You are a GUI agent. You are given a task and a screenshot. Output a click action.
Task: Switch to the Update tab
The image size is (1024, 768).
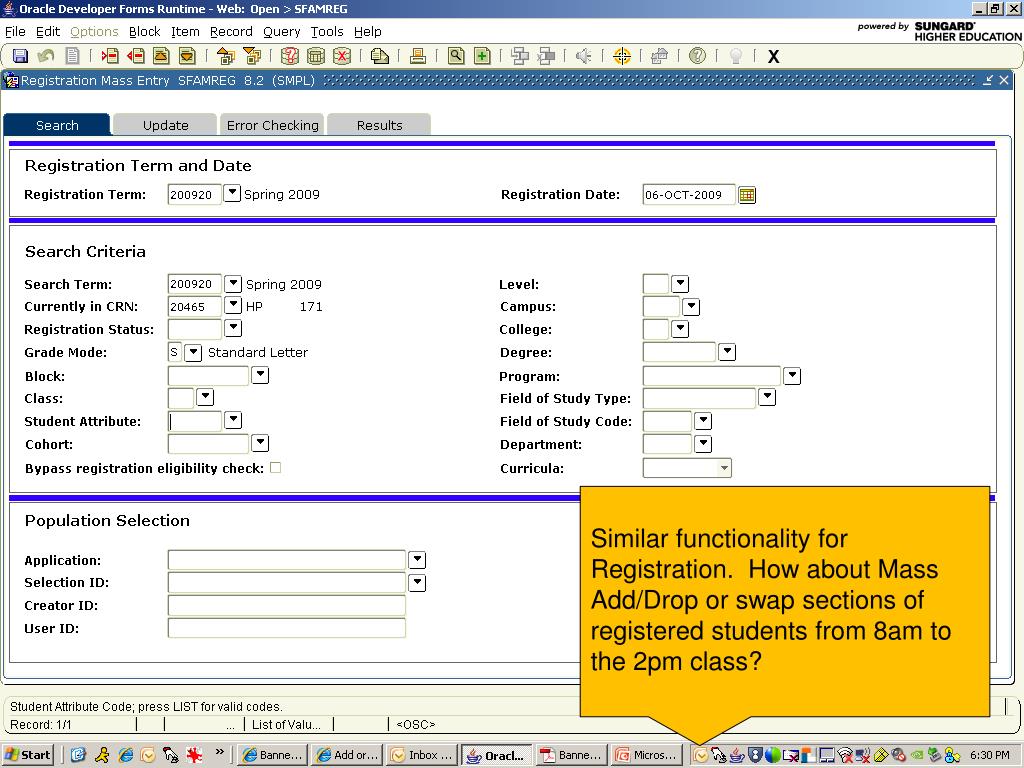pyautogui.click(x=165, y=125)
